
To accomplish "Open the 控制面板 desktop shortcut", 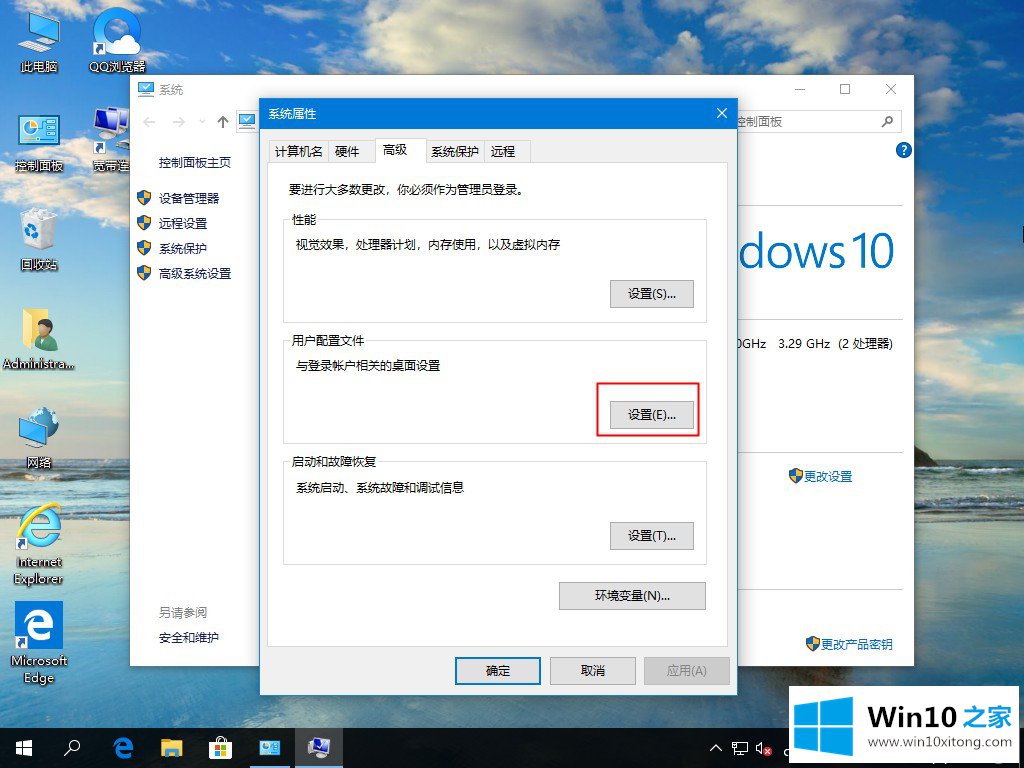I will coord(39,138).
